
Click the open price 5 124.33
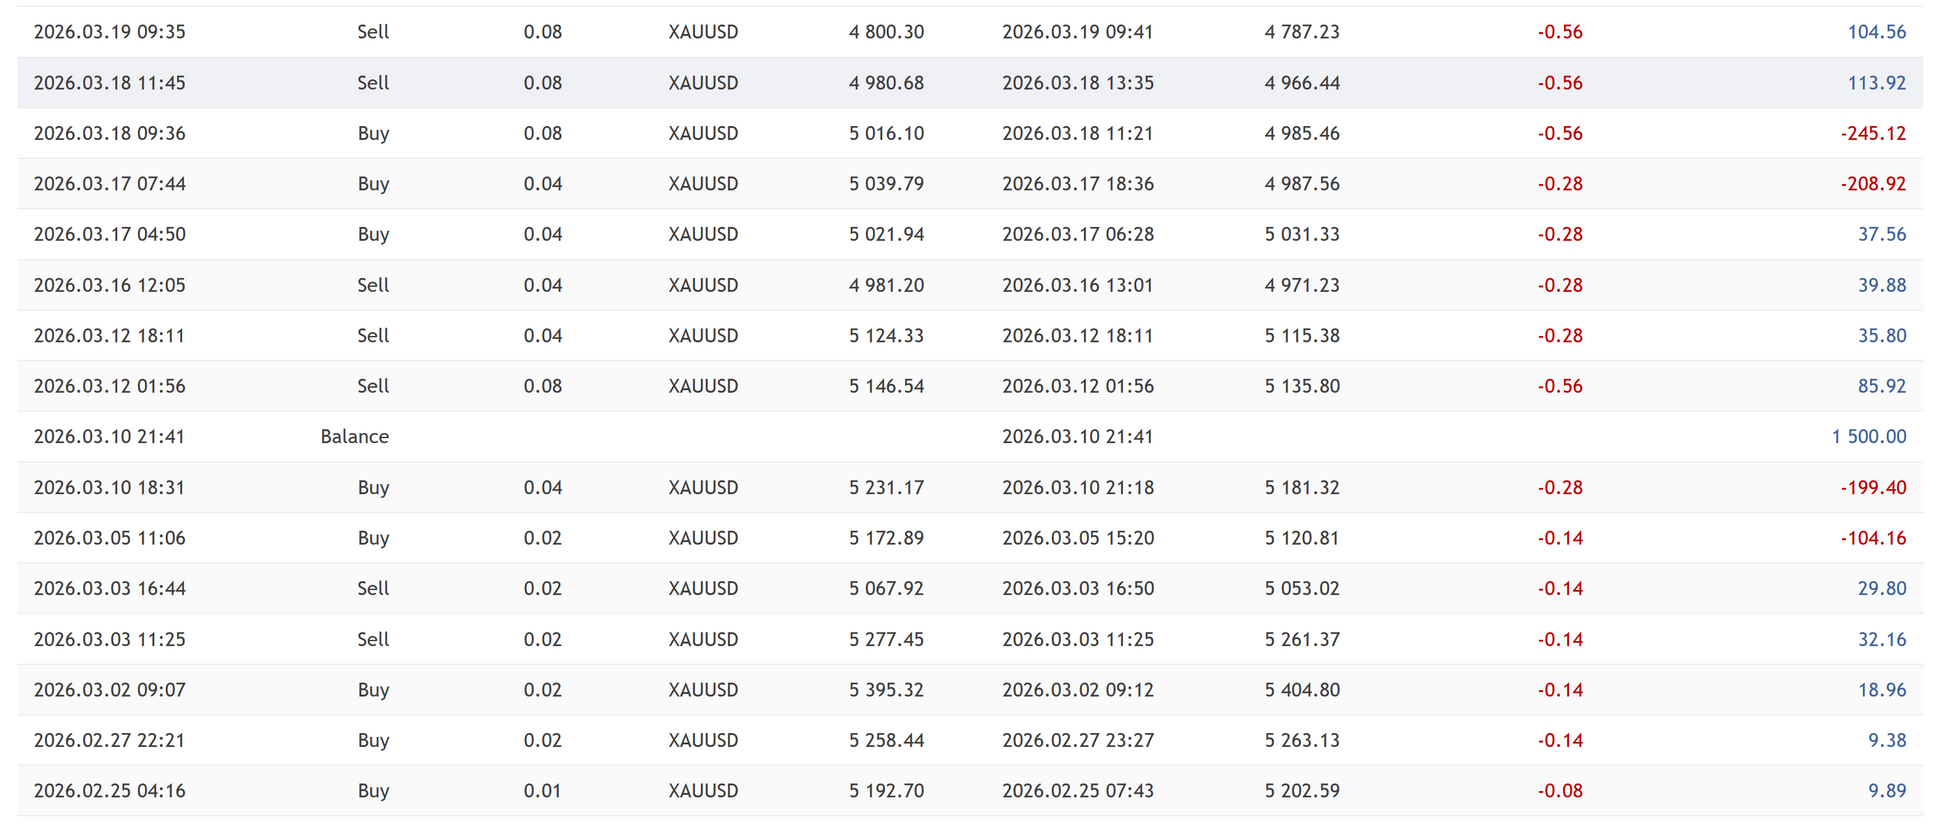click(886, 336)
